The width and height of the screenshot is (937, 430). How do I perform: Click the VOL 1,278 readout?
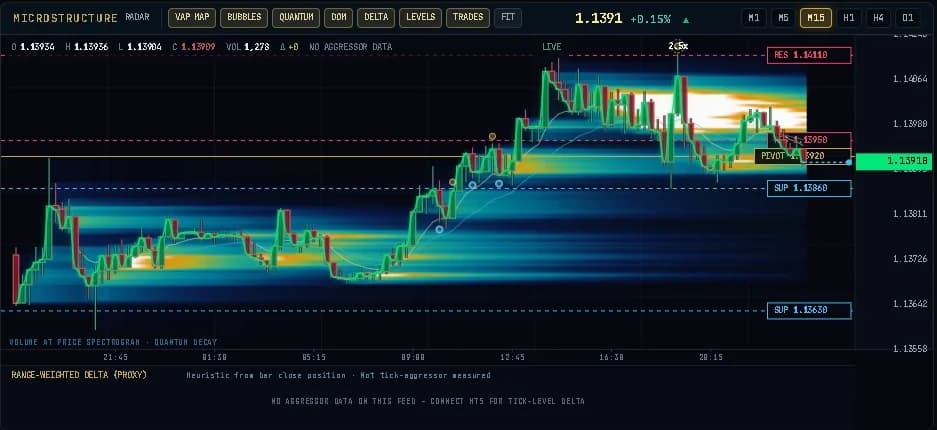[x=247, y=46]
